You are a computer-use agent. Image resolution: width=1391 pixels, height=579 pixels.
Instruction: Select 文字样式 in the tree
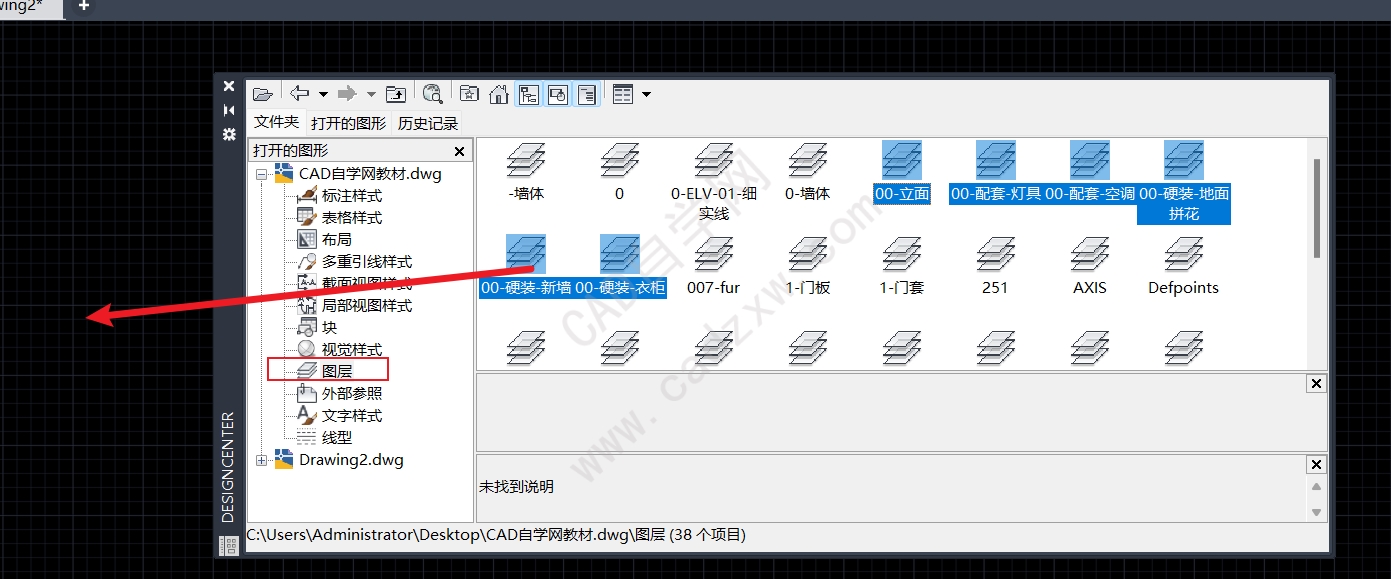352,415
